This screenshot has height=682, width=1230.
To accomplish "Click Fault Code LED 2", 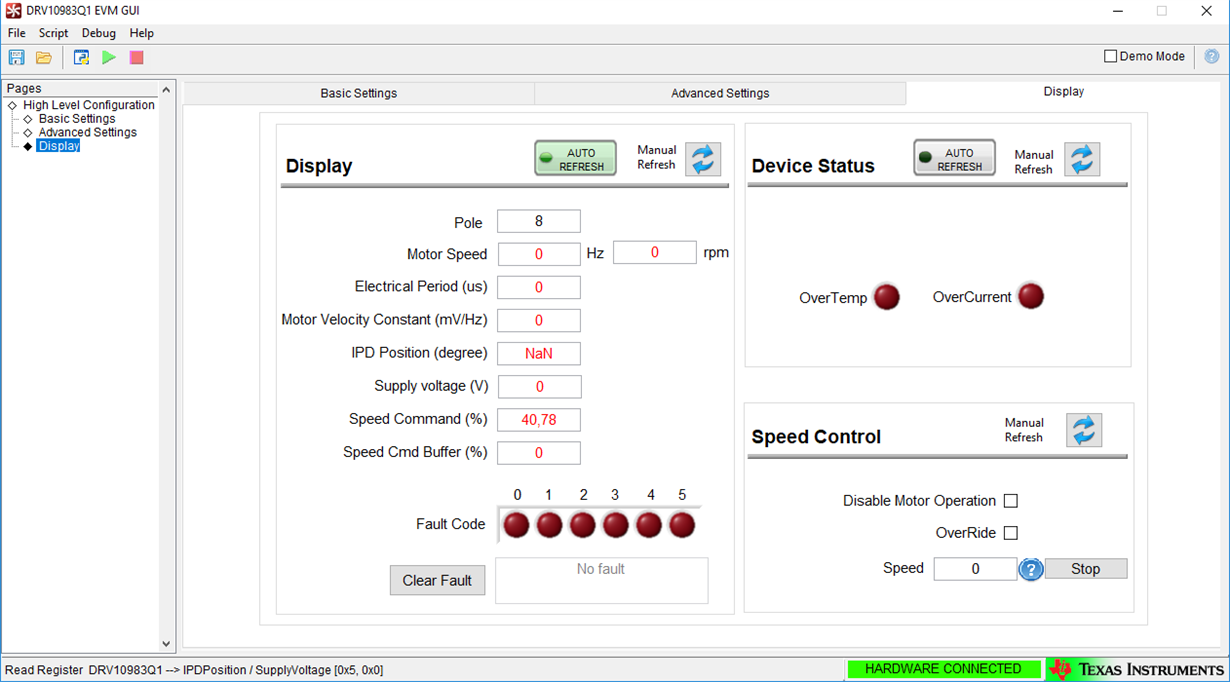I will (583, 525).
